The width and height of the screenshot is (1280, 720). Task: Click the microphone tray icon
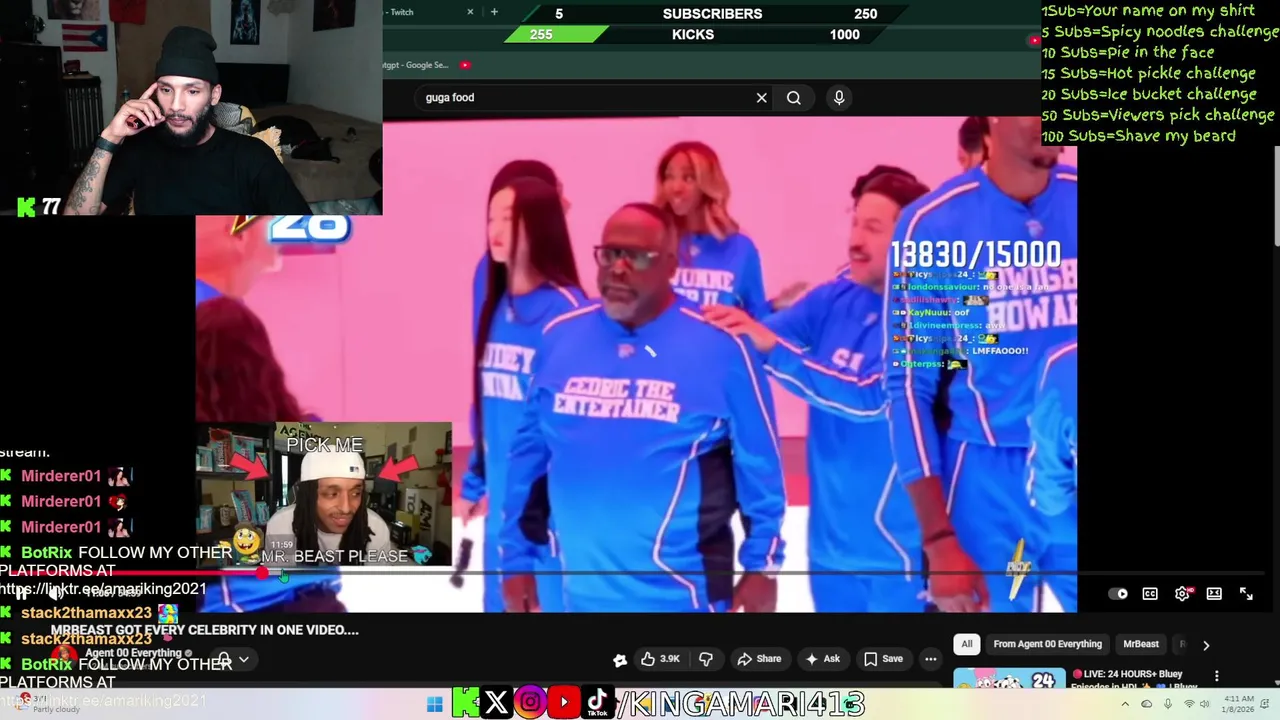pos(1167,704)
